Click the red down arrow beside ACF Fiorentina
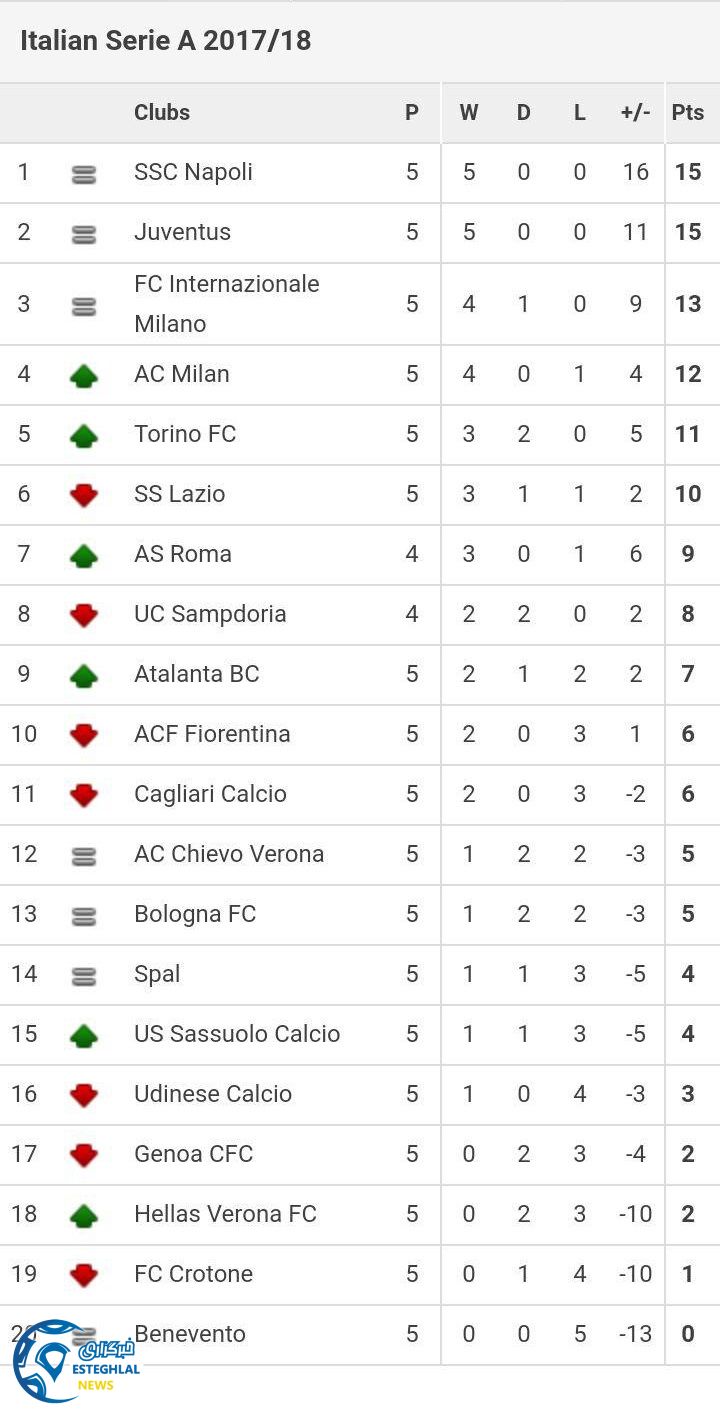Image resolution: width=720 pixels, height=1425 pixels. coord(84,735)
